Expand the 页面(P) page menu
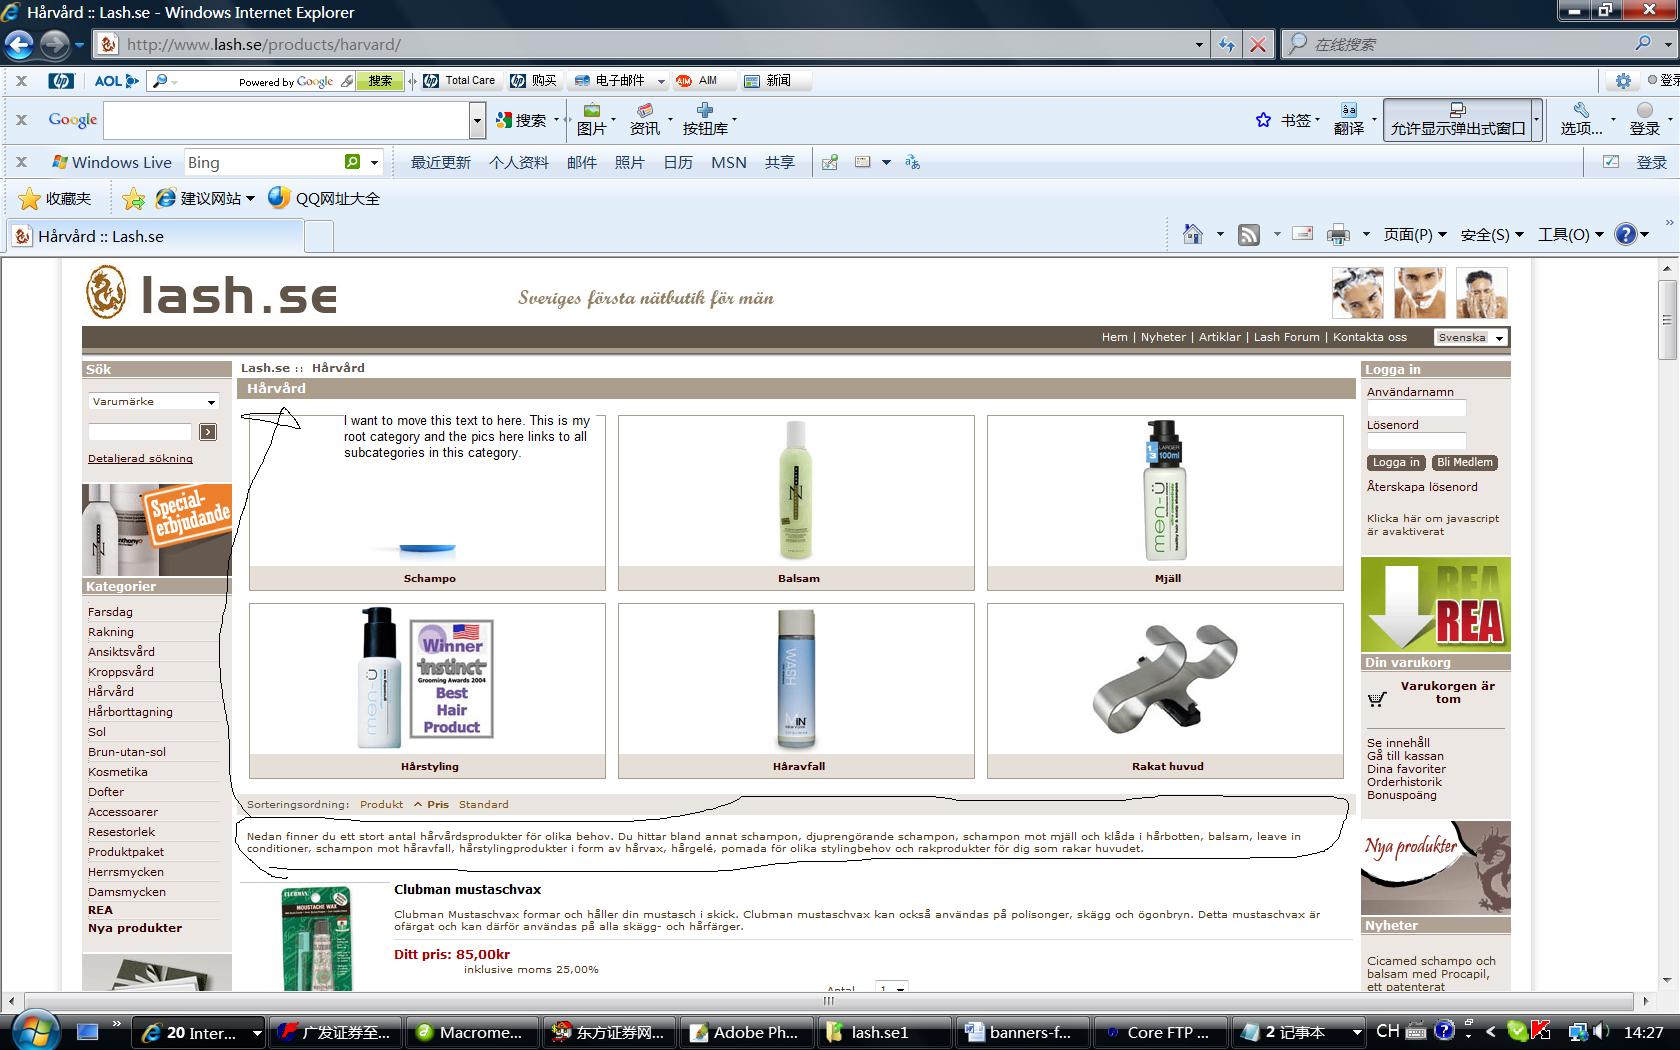 tap(1414, 235)
